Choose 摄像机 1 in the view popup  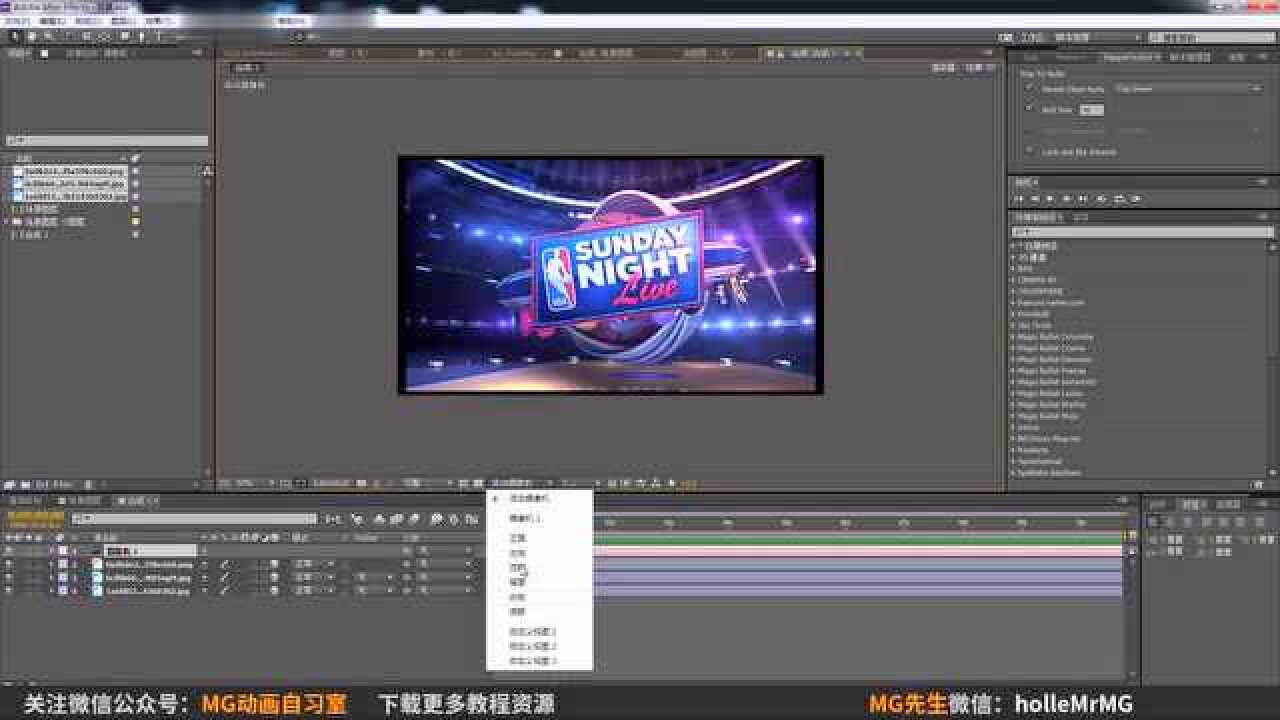(x=525, y=518)
